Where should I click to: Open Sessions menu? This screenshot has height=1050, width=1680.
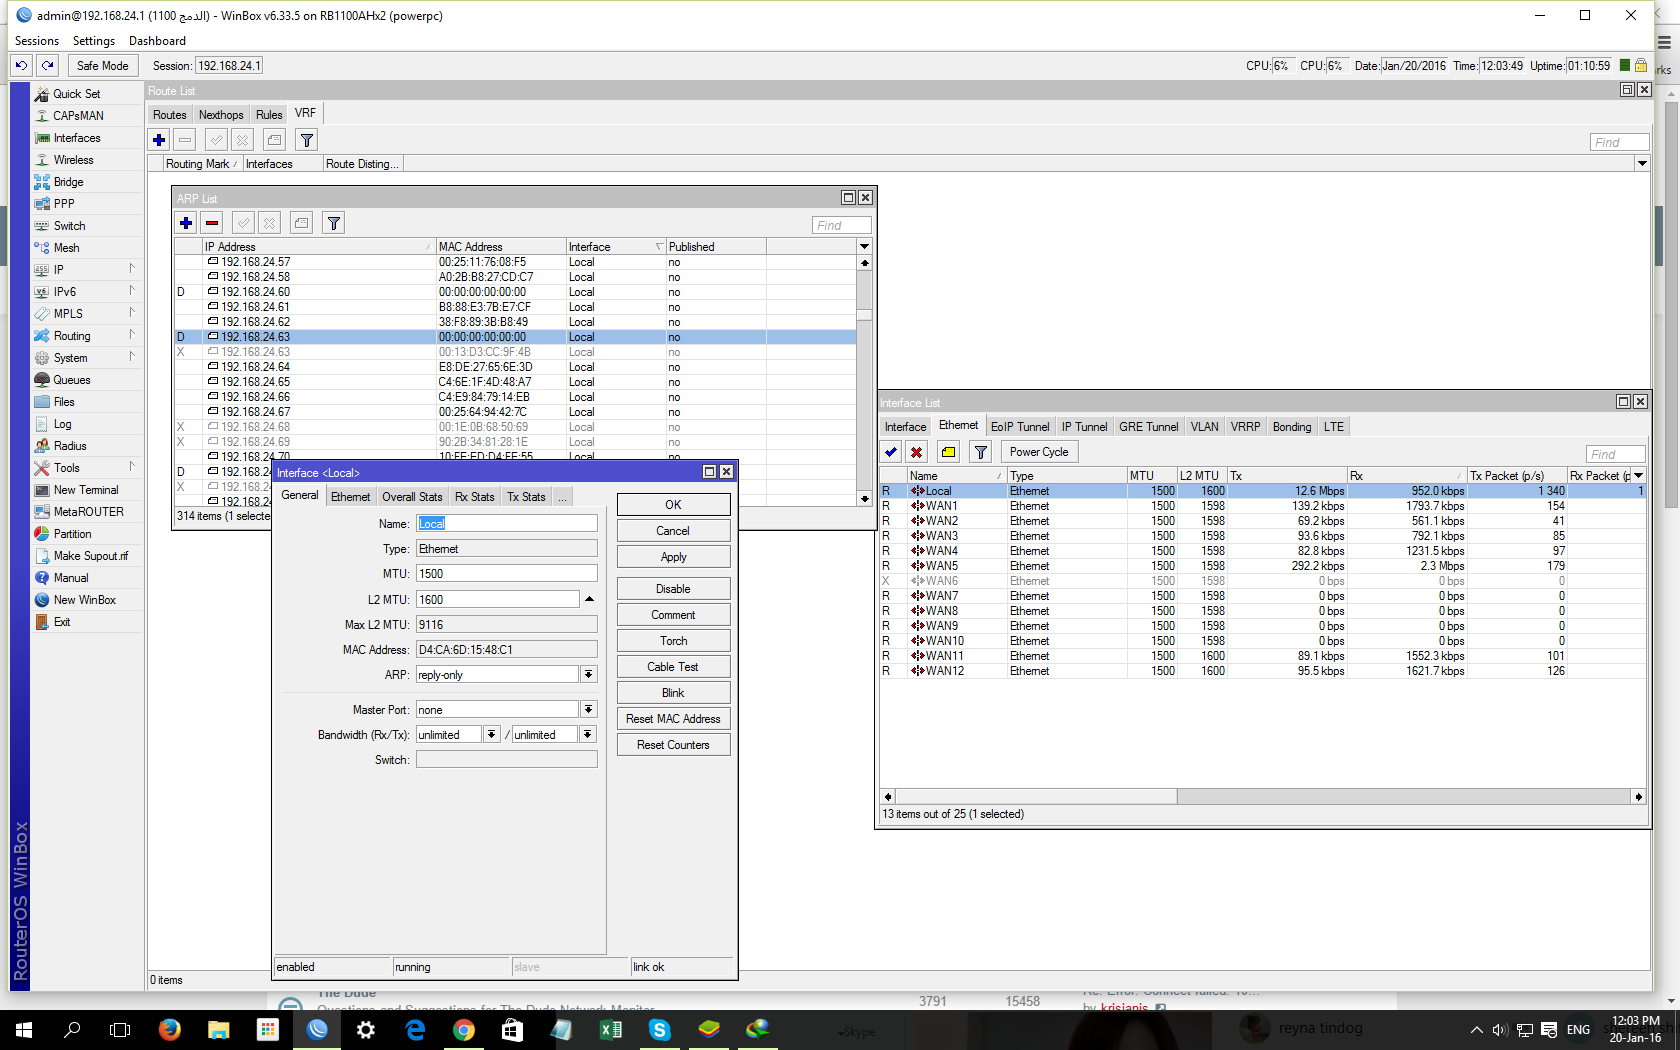click(x=37, y=41)
